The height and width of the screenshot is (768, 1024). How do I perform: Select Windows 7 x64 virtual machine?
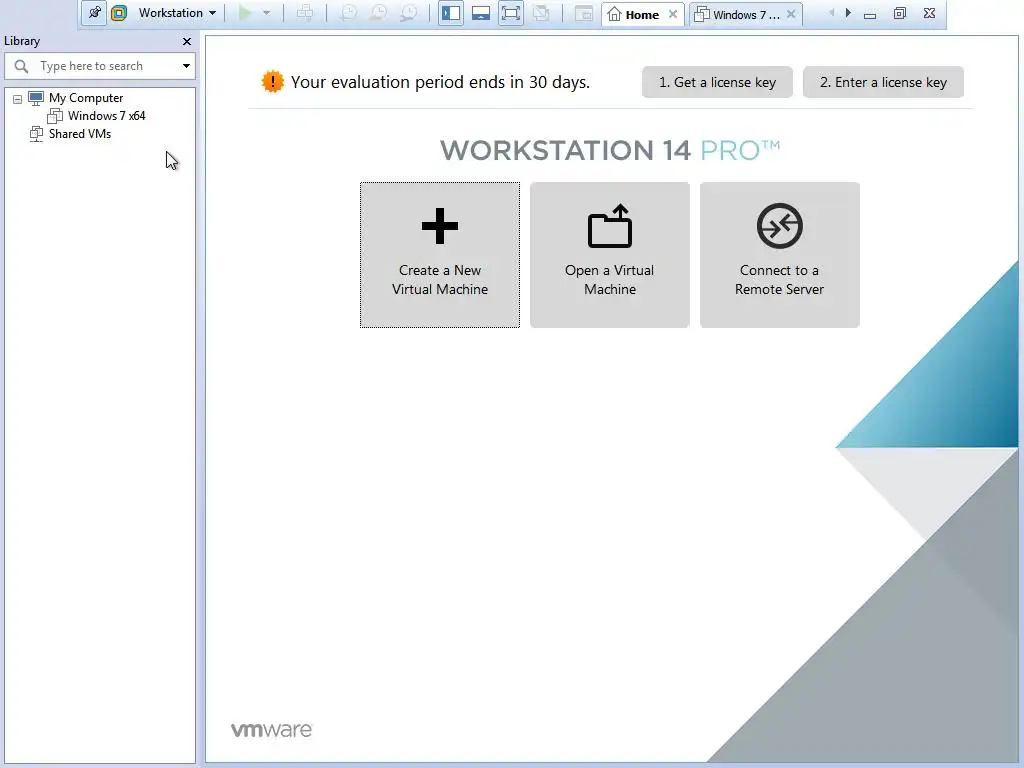106,116
